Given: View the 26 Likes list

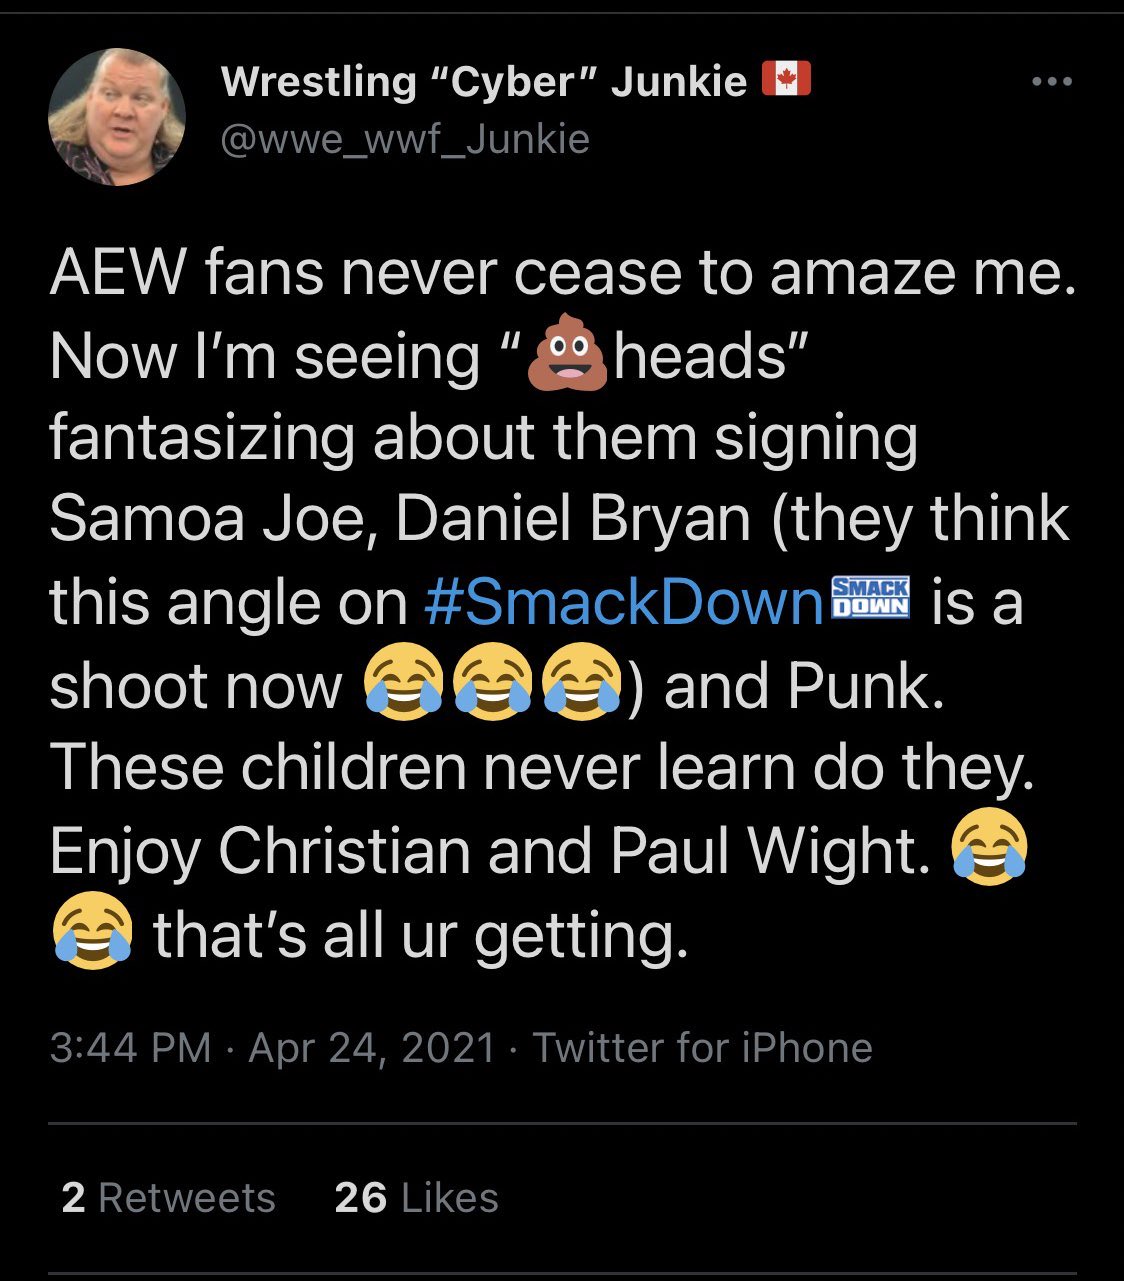Looking at the screenshot, I should (416, 1198).
